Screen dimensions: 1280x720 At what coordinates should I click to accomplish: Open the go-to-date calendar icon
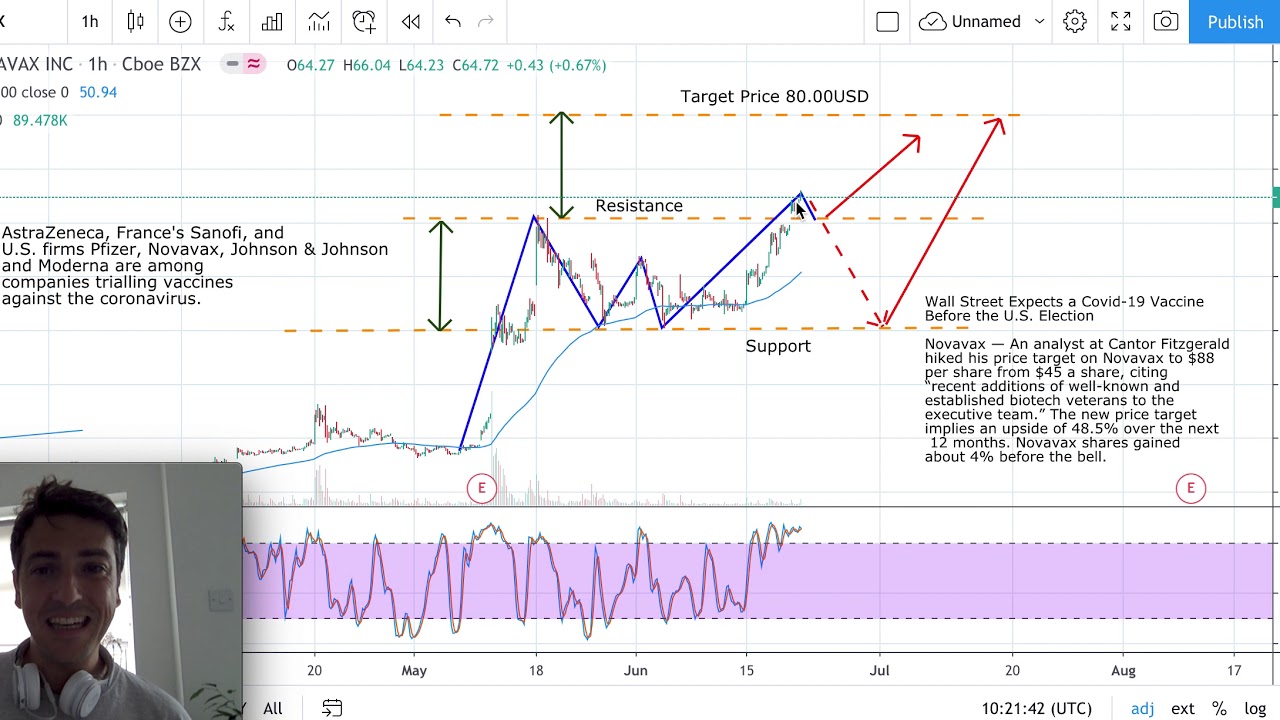pyautogui.click(x=332, y=708)
